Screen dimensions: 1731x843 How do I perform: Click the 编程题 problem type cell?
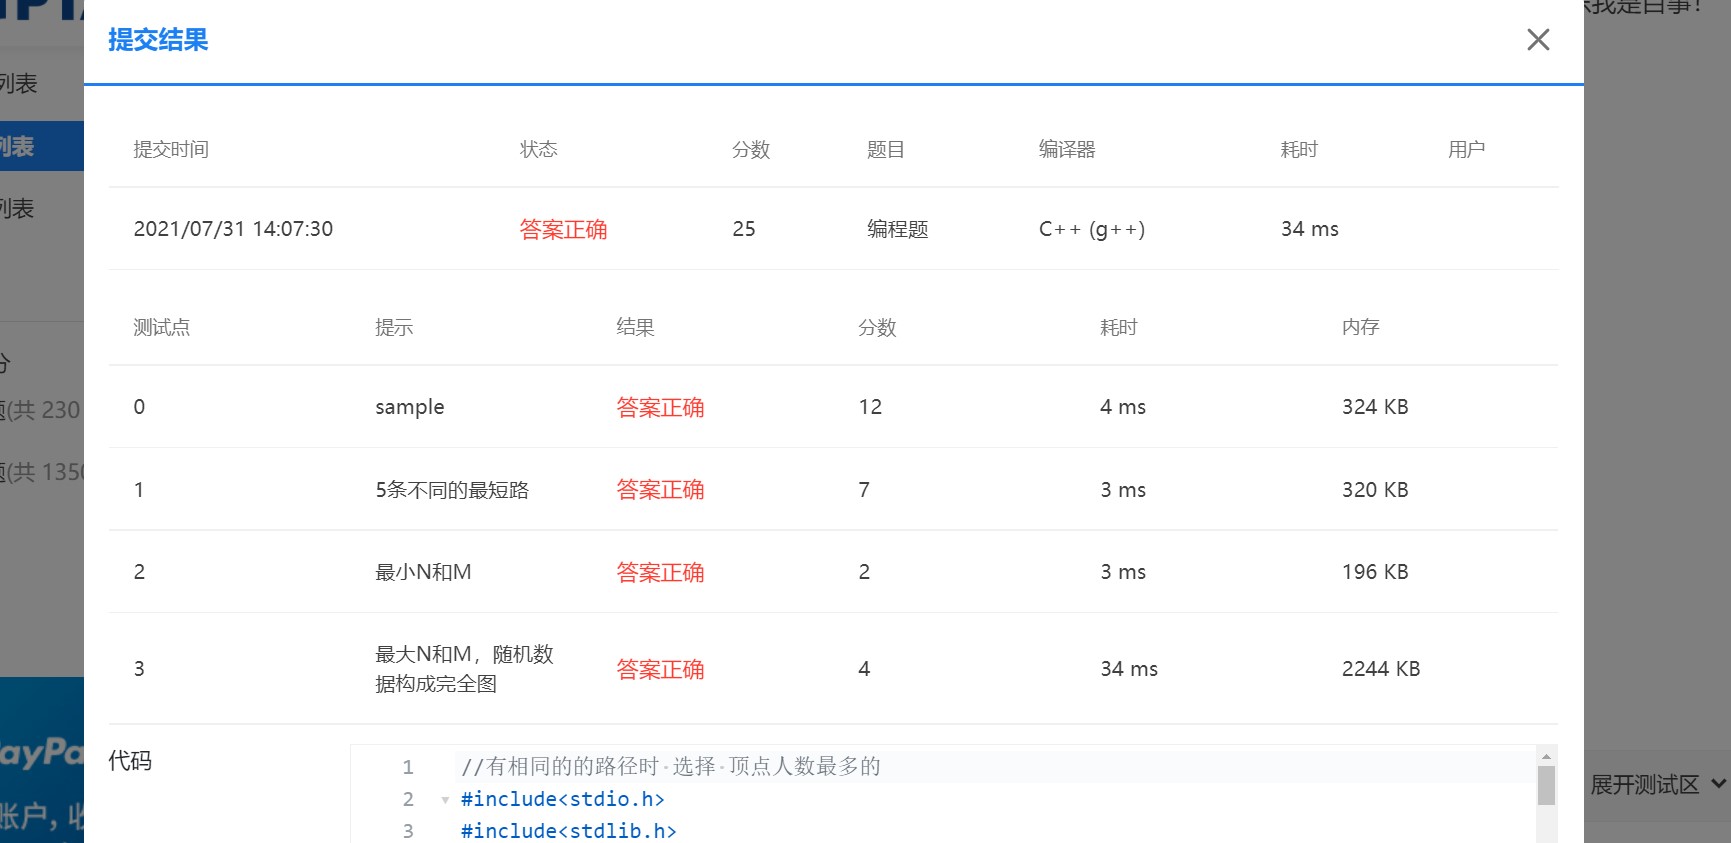click(897, 229)
